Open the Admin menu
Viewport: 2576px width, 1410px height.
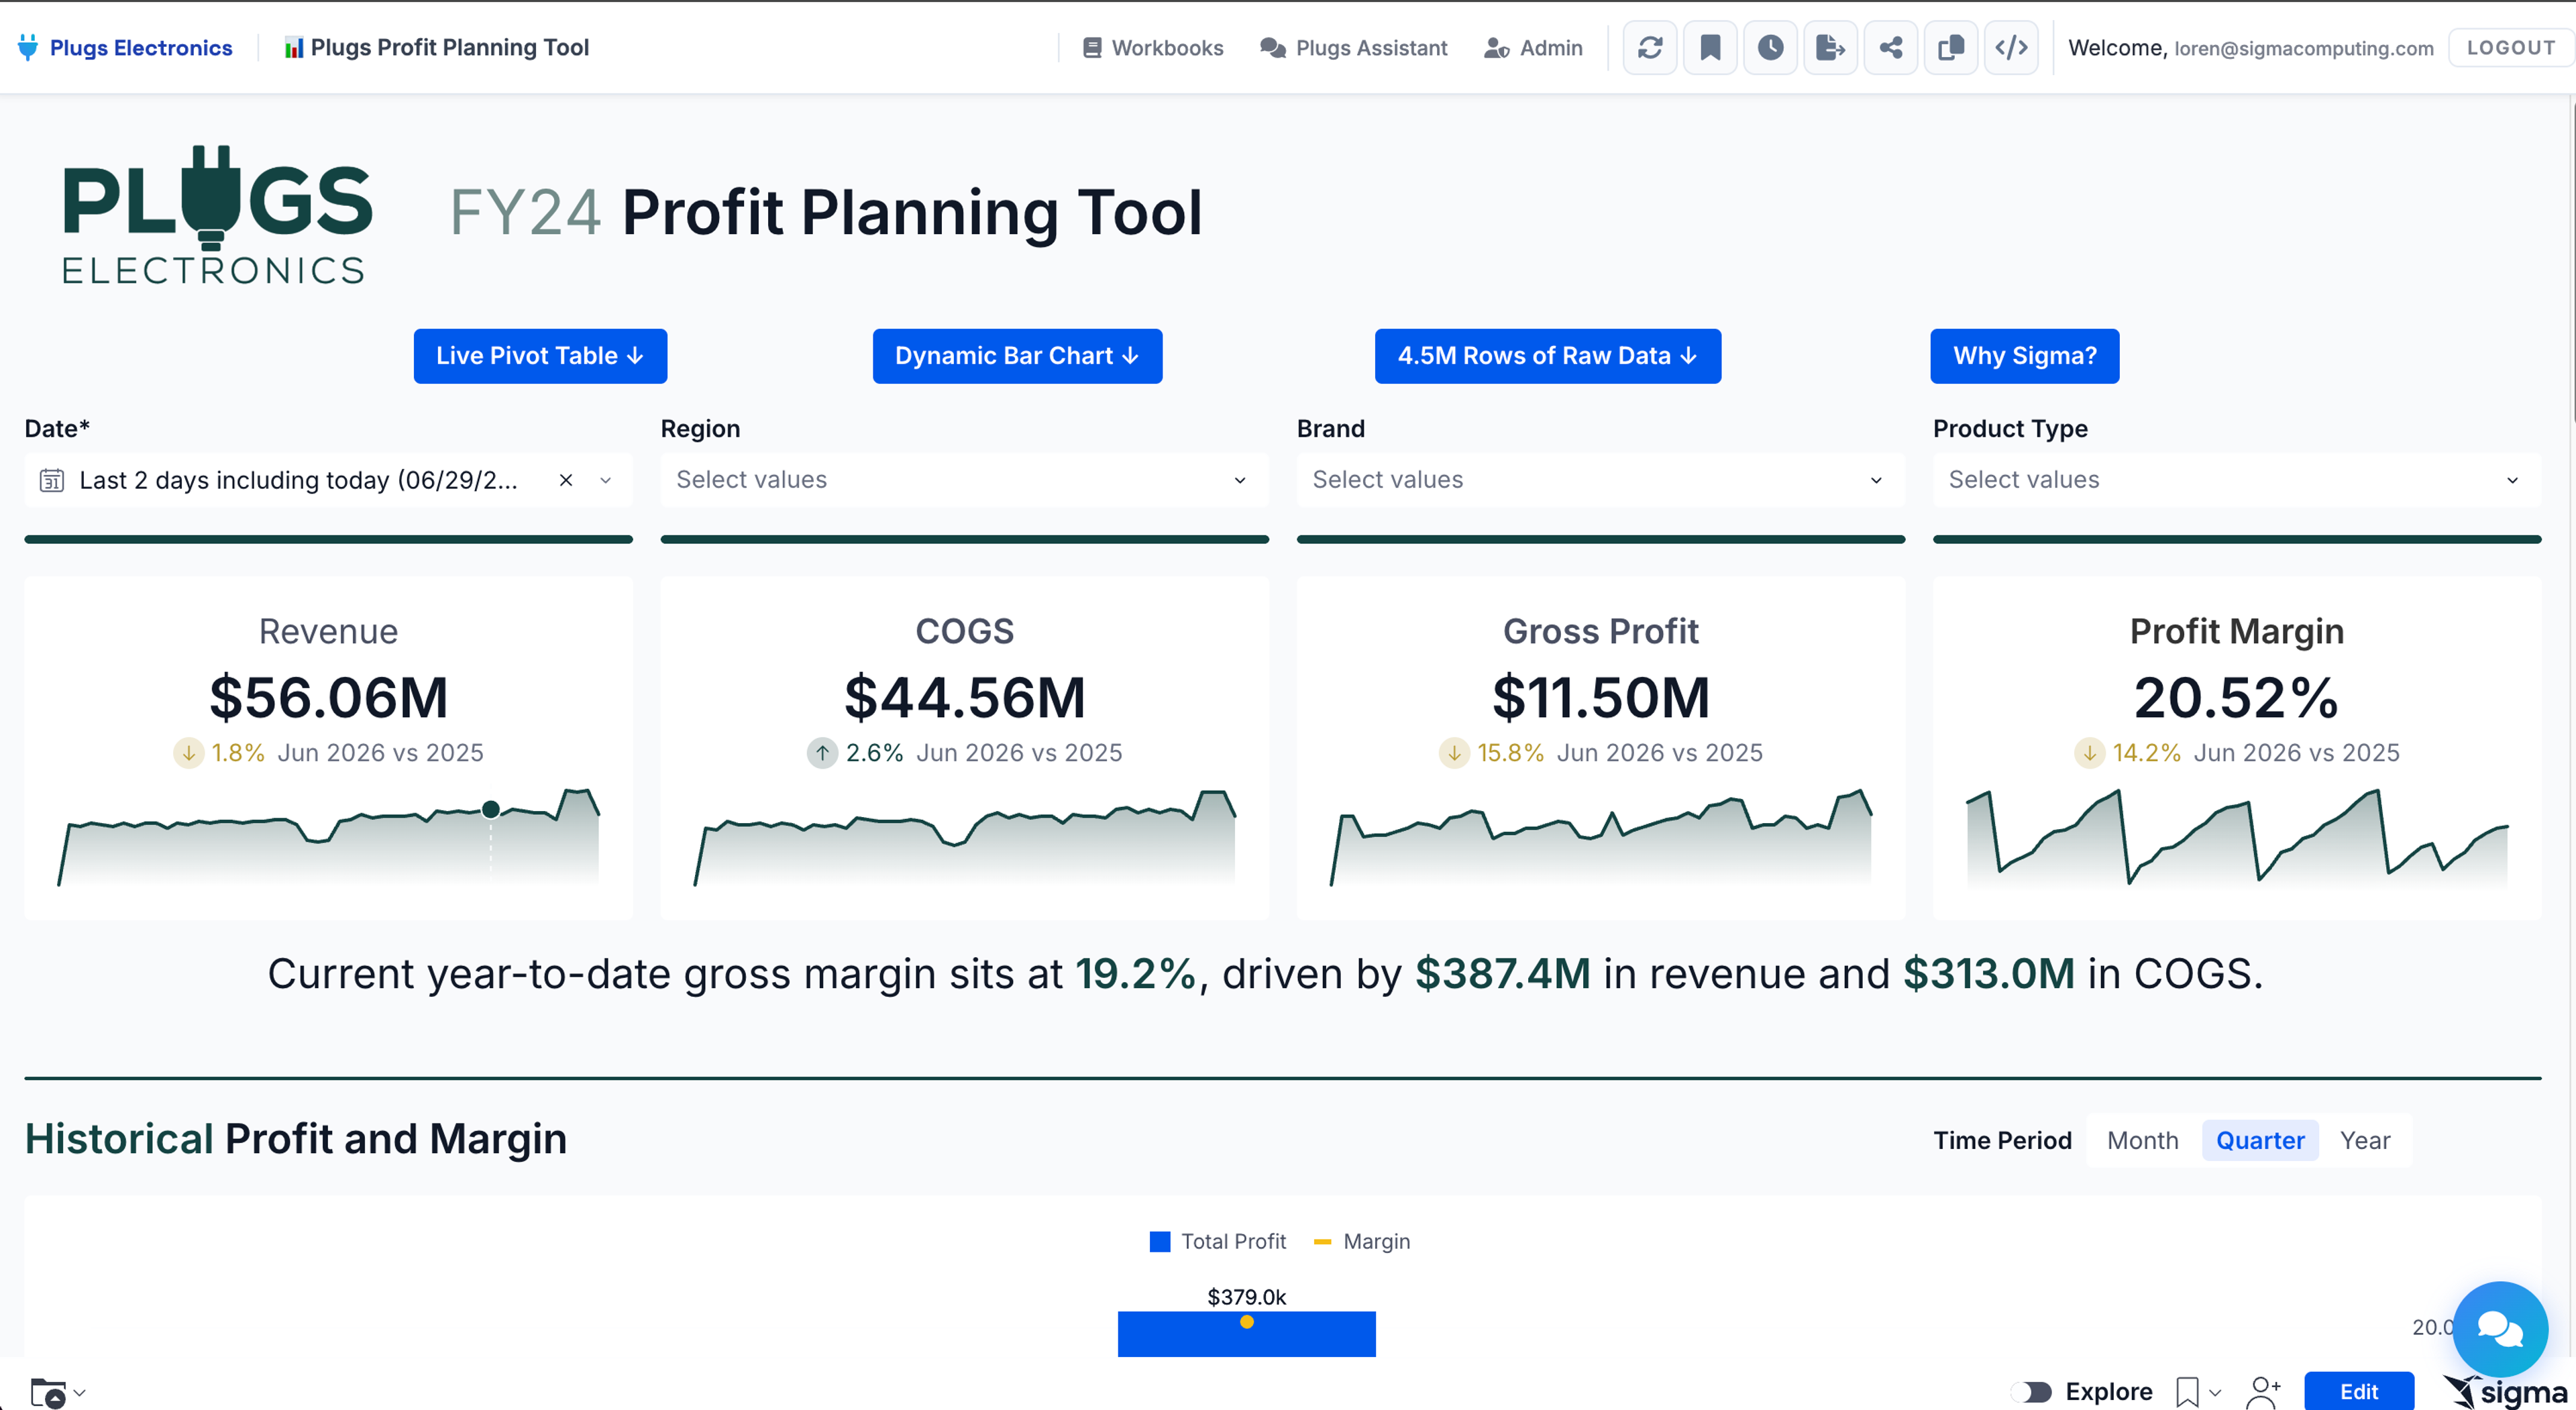pyautogui.click(x=1533, y=48)
